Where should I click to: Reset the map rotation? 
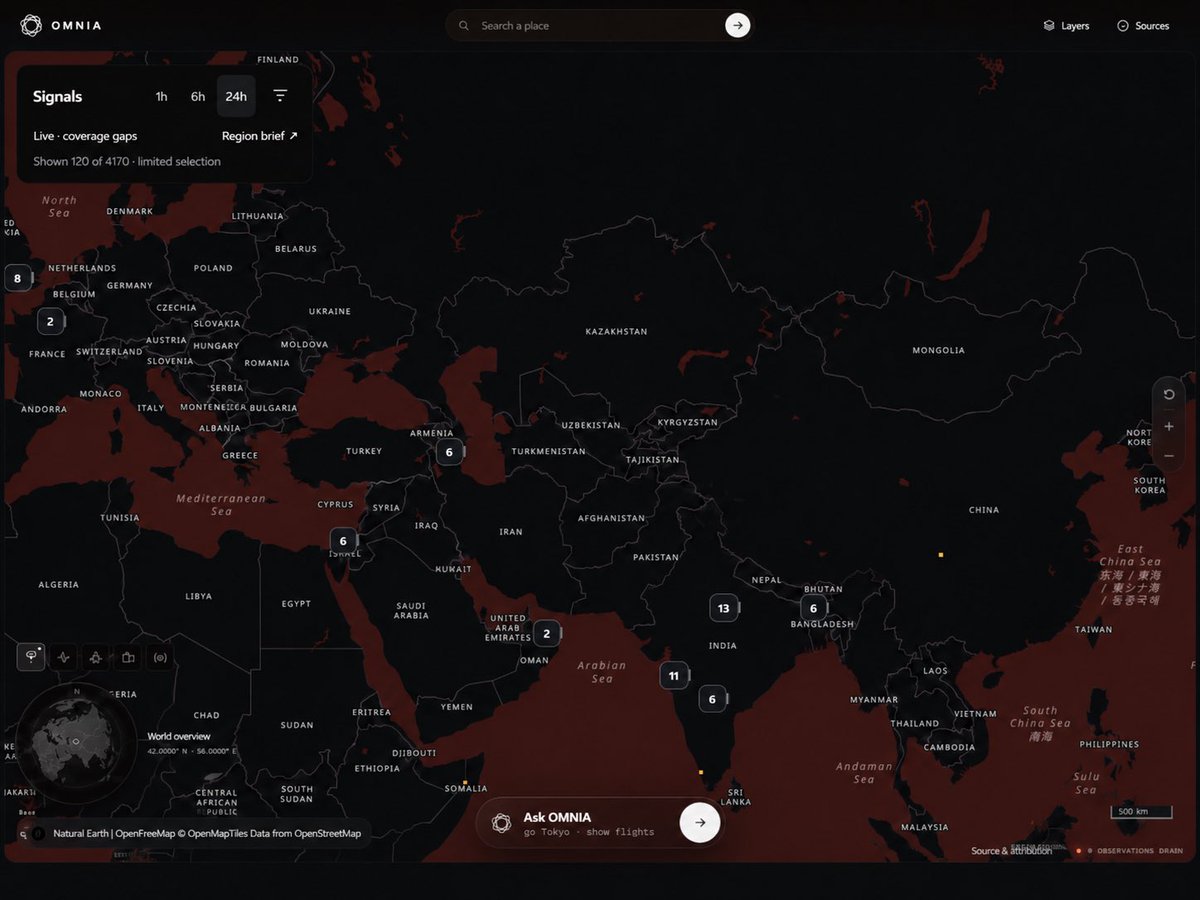click(x=1168, y=394)
